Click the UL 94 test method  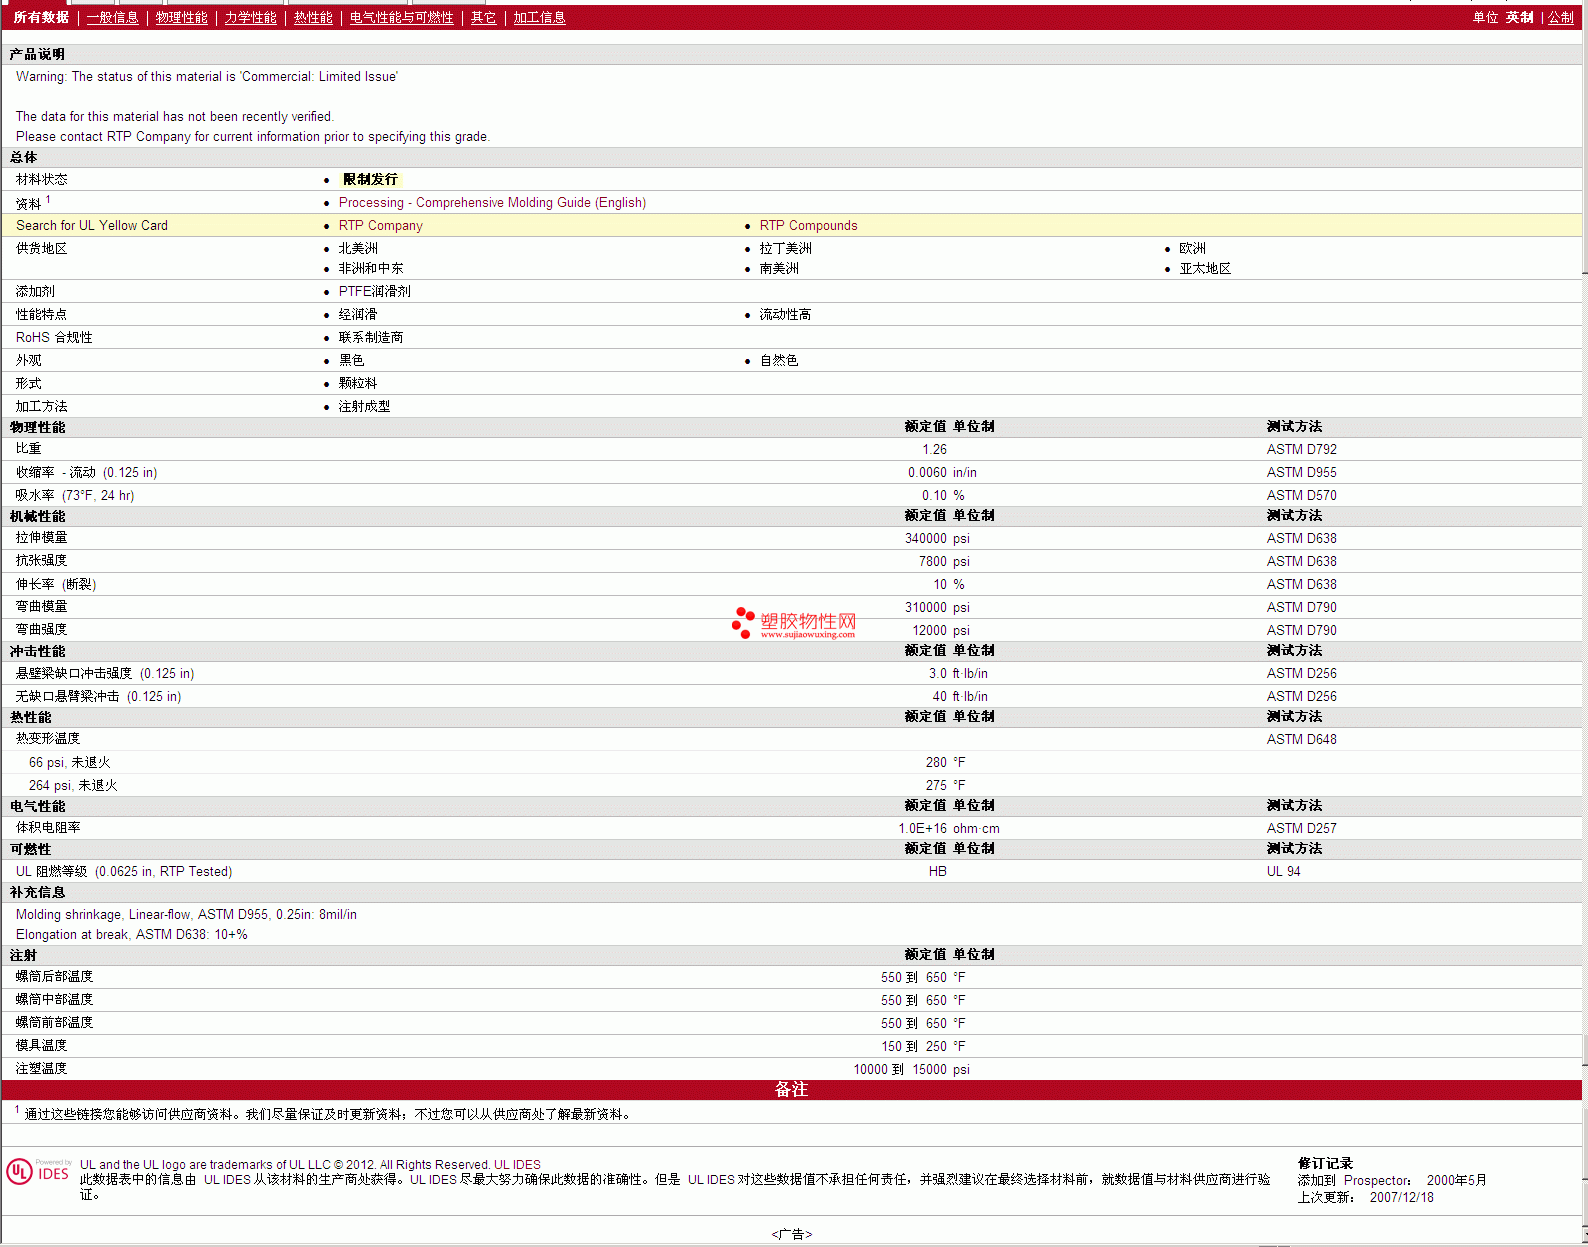(x=1283, y=872)
